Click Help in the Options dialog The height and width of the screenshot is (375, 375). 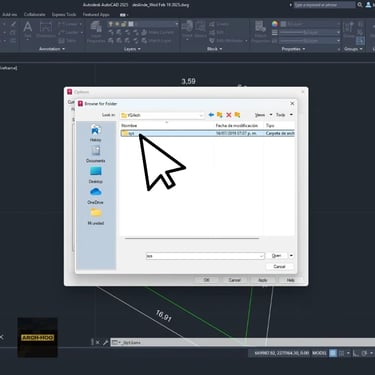291,280
